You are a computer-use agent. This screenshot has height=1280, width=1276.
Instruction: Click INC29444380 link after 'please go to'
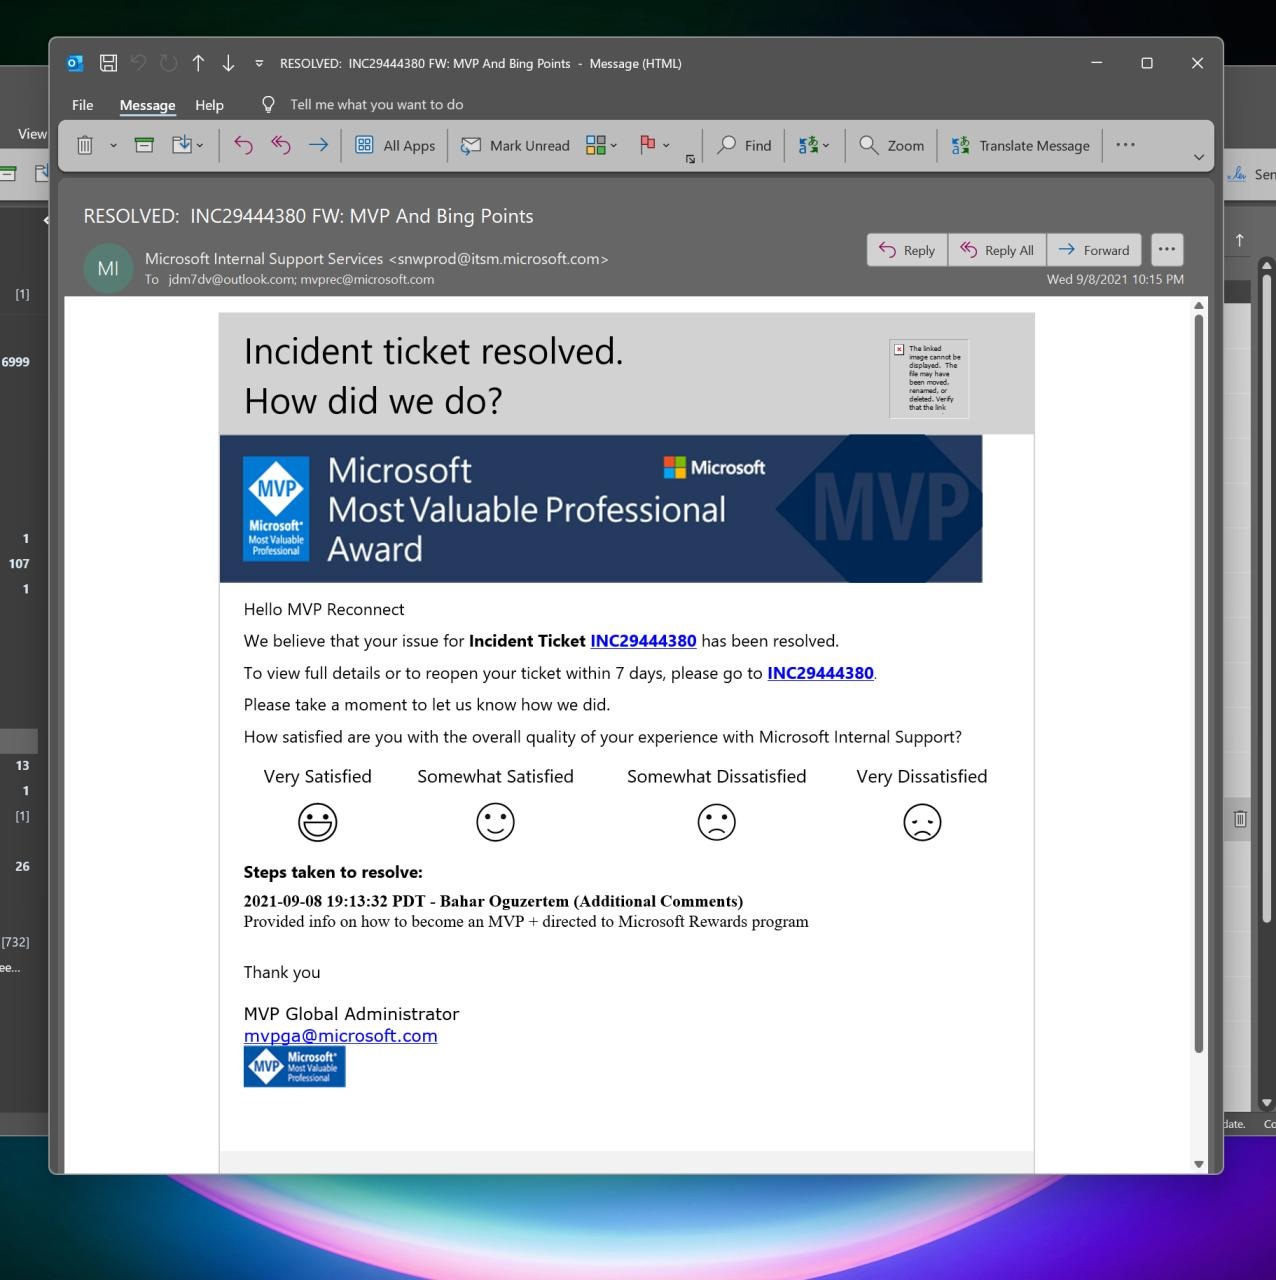[820, 673]
